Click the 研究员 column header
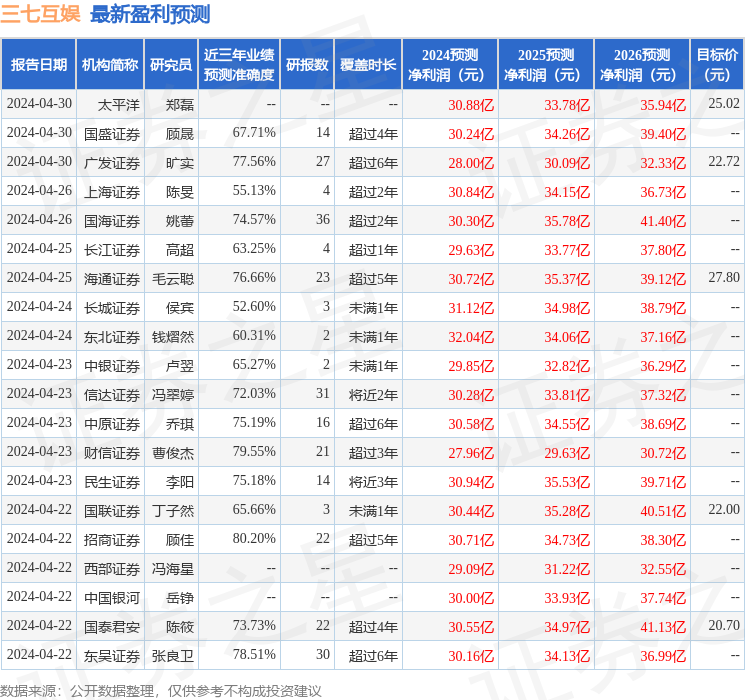Image resolution: width=745 pixels, height=700 pixels. (171, 65)
